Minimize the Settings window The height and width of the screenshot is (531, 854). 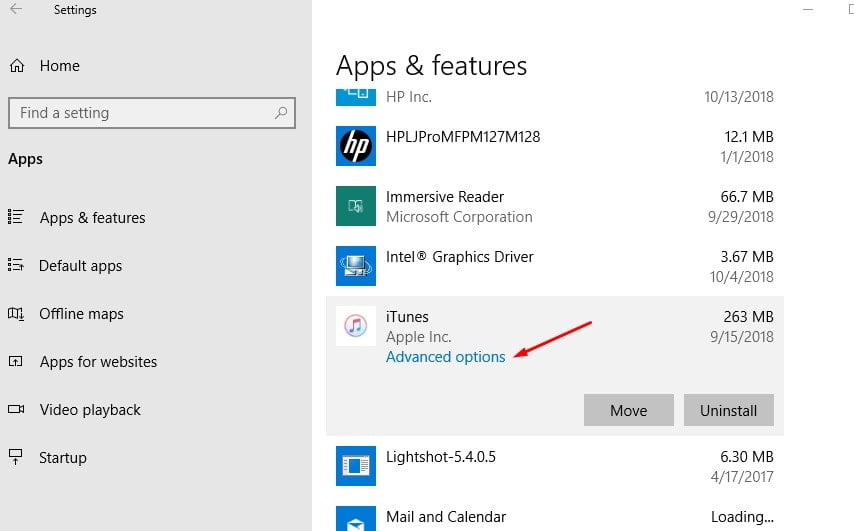pyautogui.click(x=808, y=9)
